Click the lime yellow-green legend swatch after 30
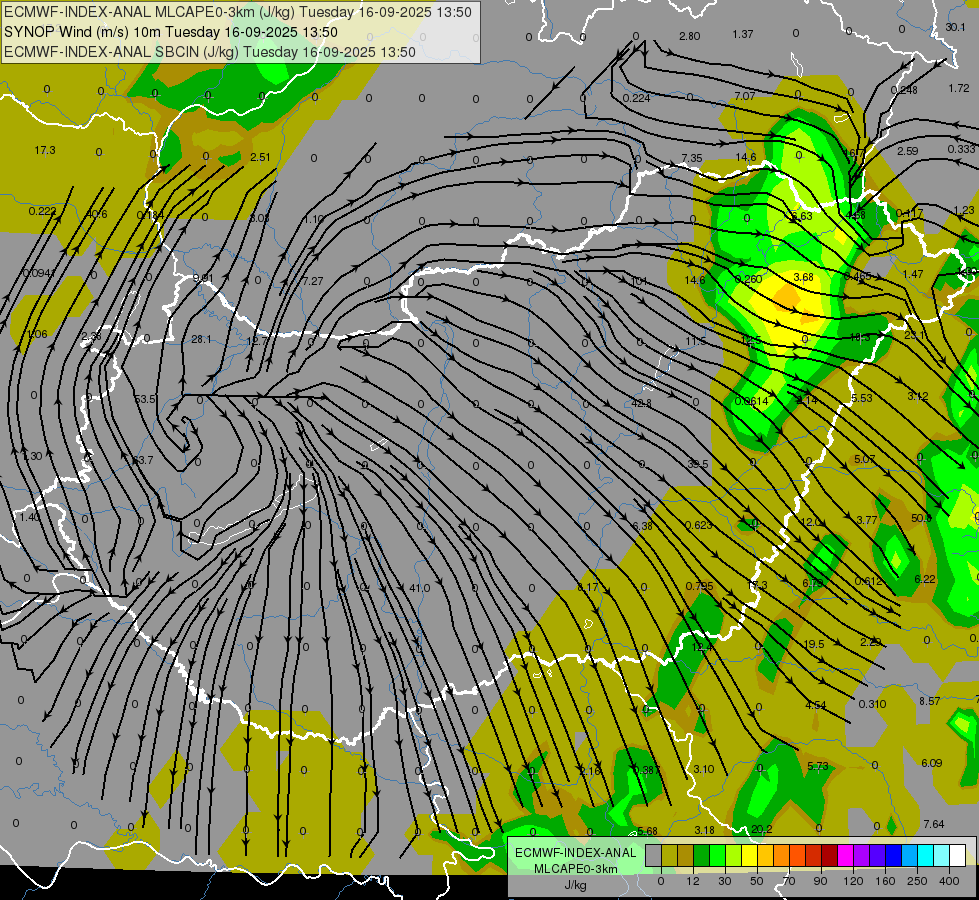The image size is (979, 900). coord(734,855)
